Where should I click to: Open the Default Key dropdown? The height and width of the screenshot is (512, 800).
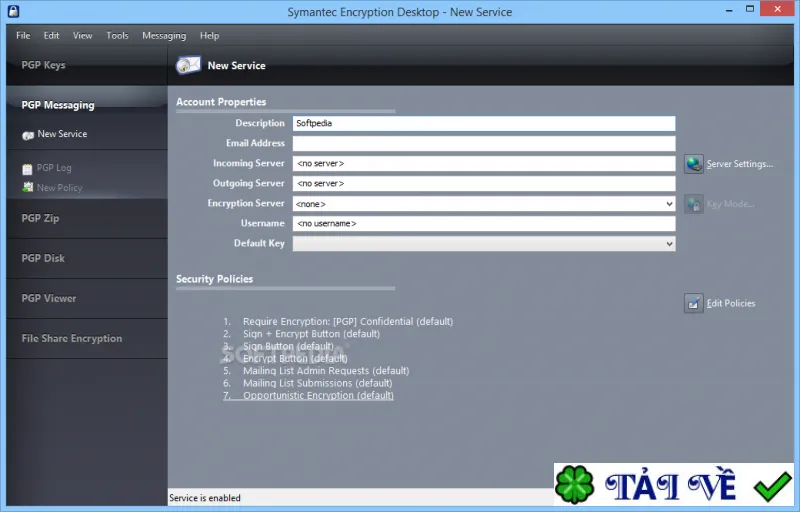[669, 244]
